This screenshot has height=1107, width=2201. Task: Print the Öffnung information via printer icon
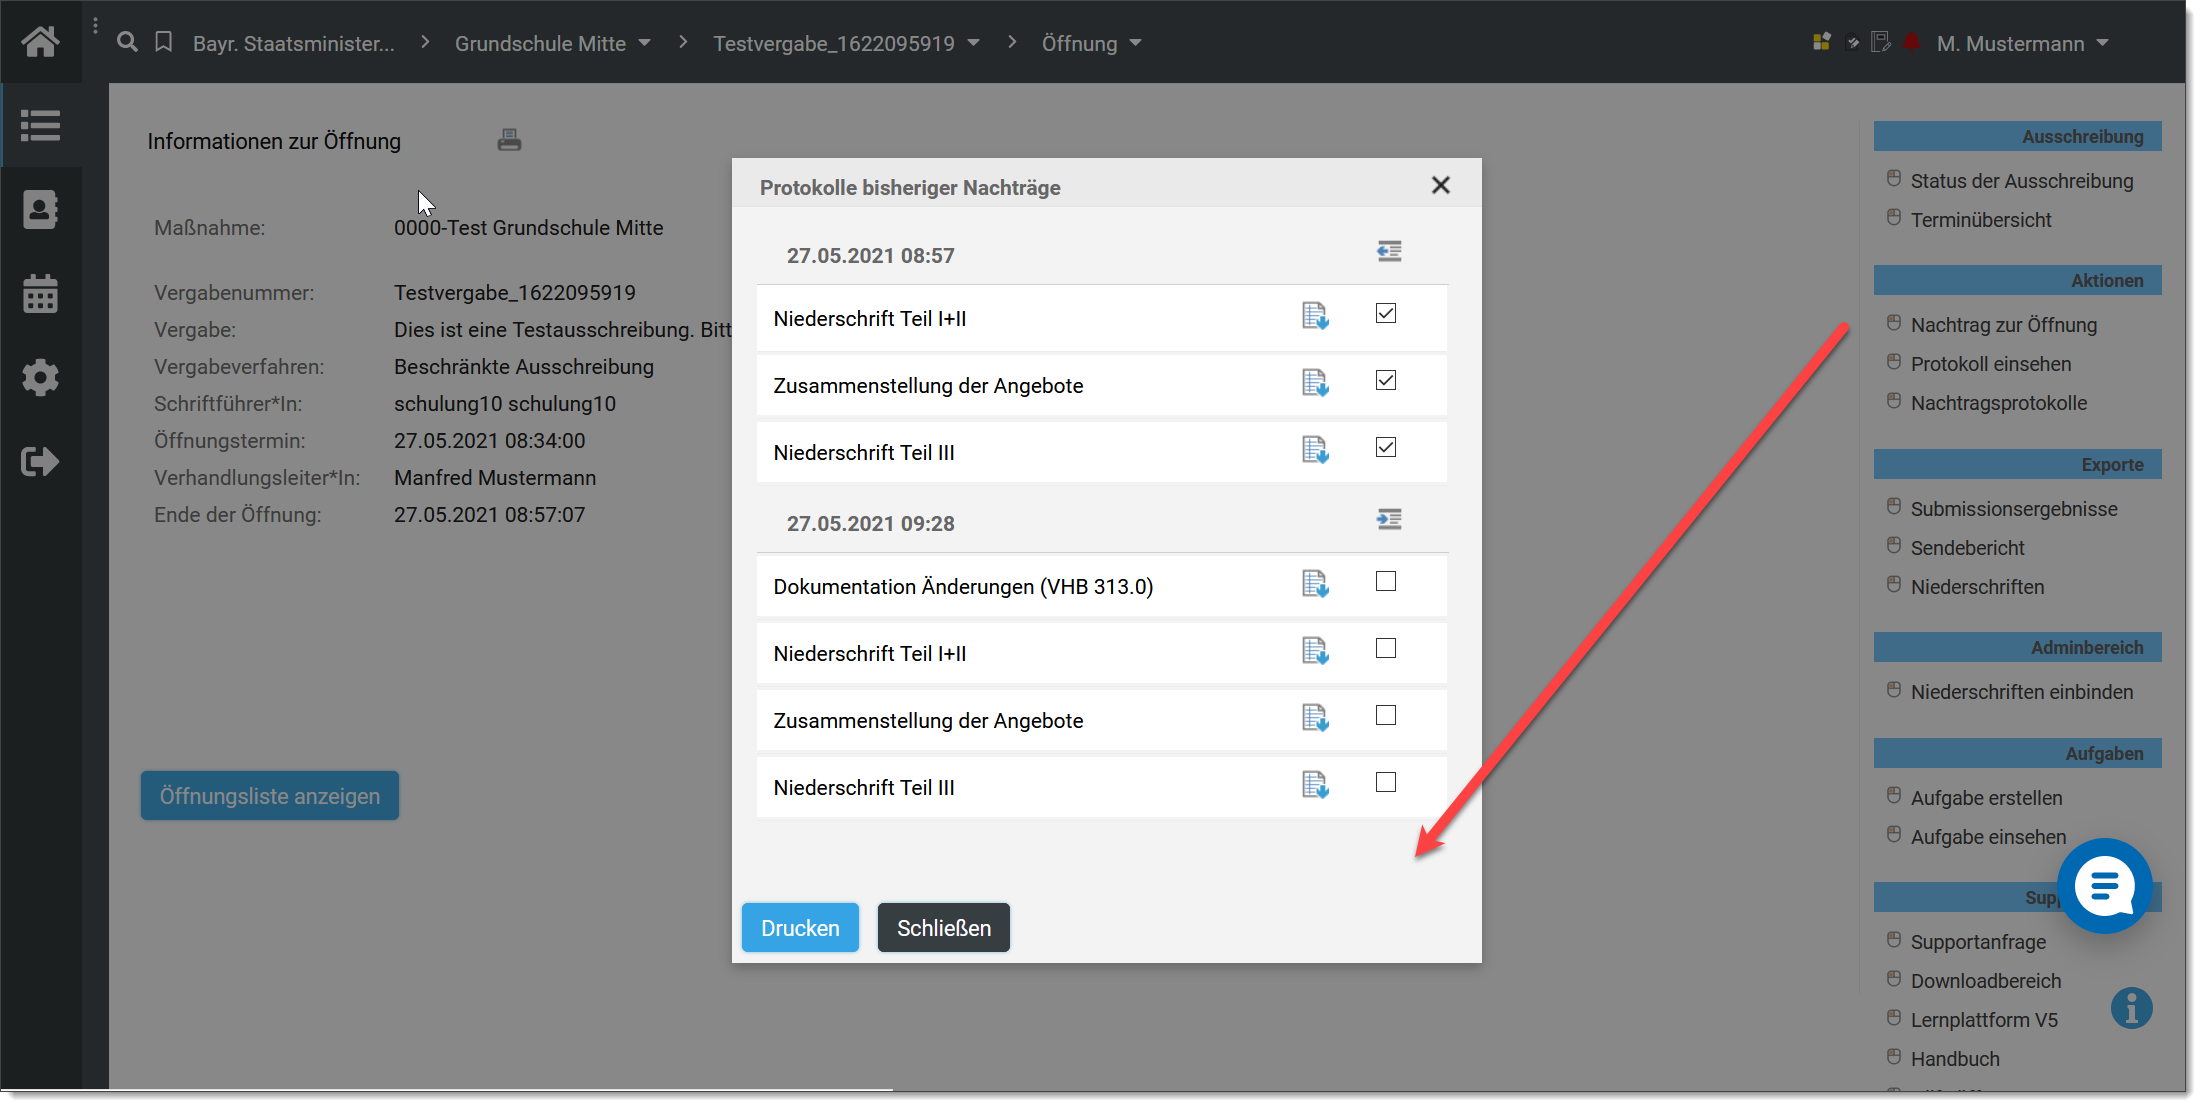click(509, 140)
